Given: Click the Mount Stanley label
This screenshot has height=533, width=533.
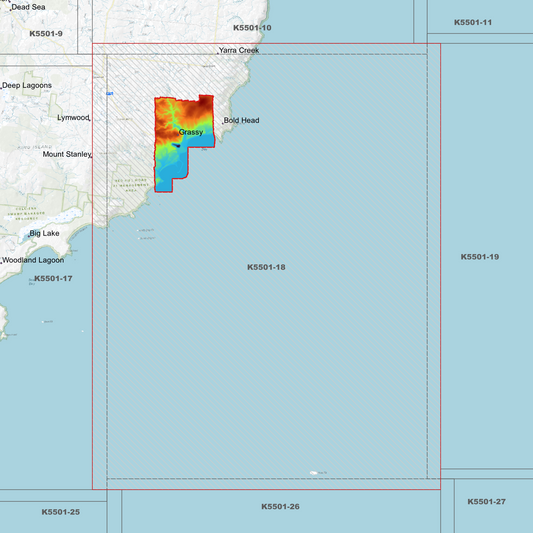Looking at the screenshot, I should (67, 154).
